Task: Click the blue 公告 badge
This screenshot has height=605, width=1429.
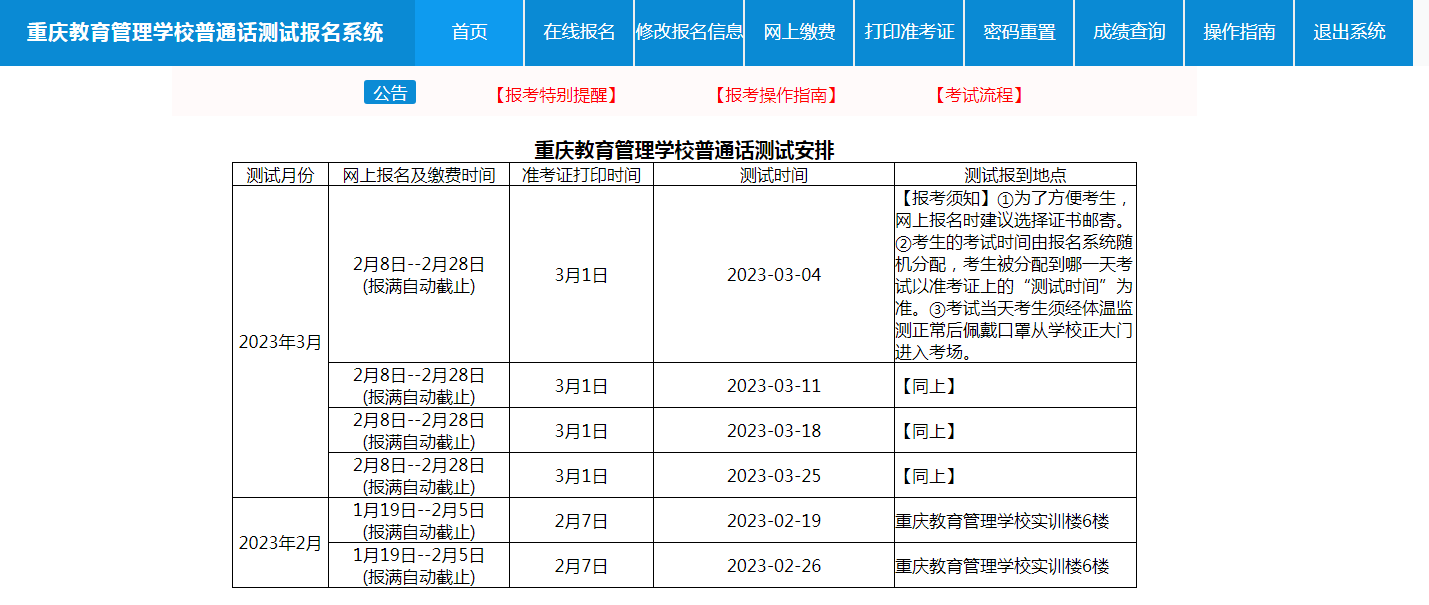Action: [x=390, y=93]
